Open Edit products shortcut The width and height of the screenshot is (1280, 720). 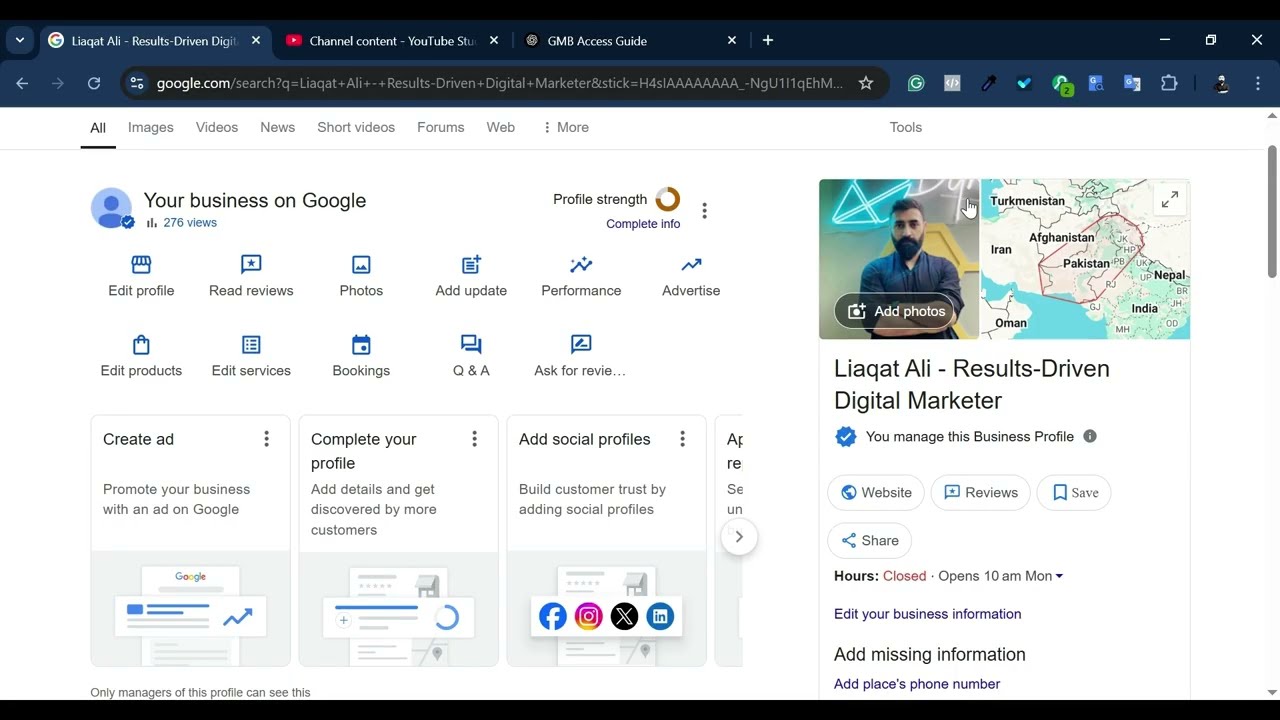coord(141,356)
